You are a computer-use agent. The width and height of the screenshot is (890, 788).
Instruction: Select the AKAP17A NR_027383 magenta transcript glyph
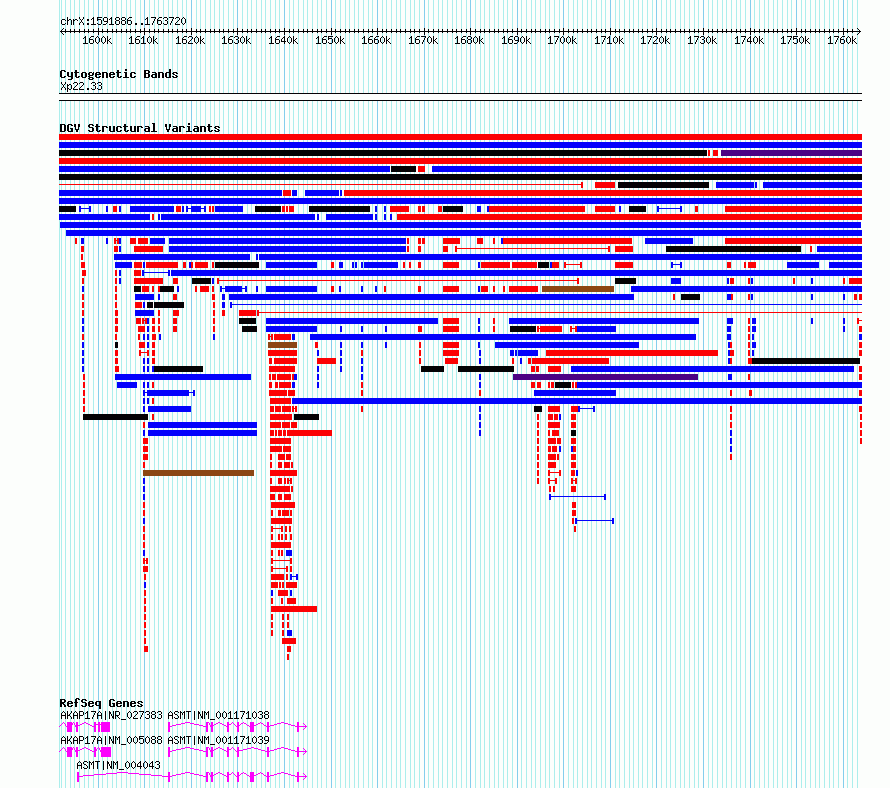click(x=85, y=727)
